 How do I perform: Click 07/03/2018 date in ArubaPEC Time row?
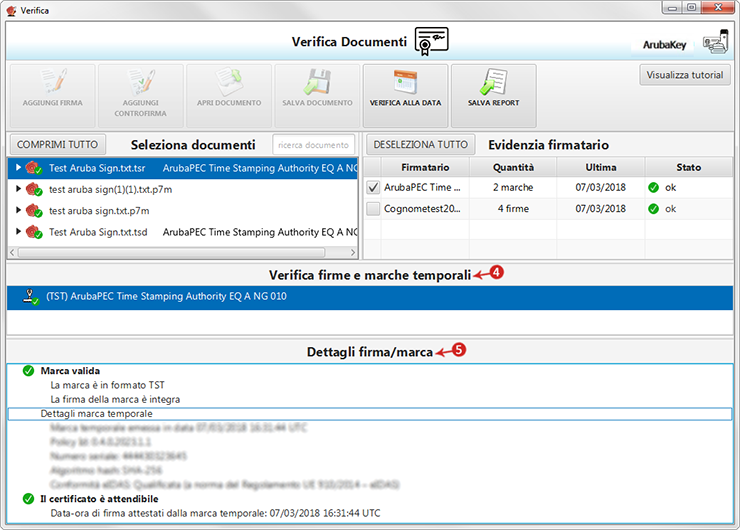pyautogui.click(x=601, y=187)
